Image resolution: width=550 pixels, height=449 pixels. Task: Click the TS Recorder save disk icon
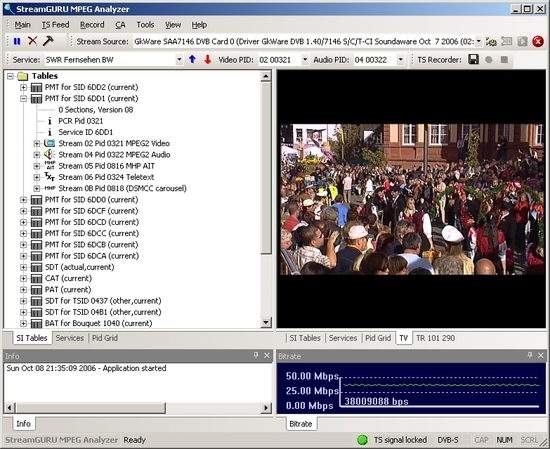click(474, 60)
